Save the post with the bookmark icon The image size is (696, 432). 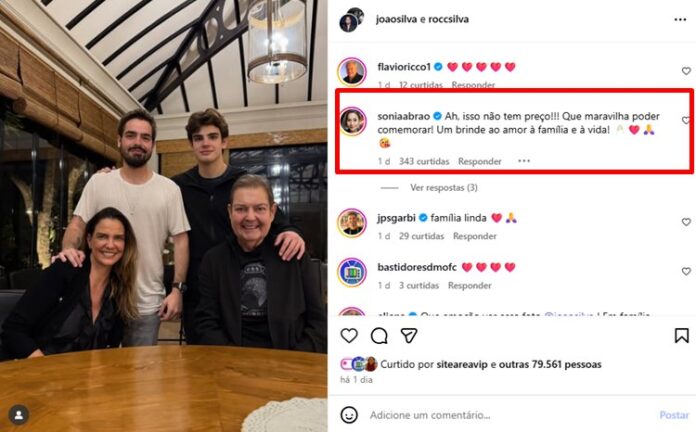point(681,336)
